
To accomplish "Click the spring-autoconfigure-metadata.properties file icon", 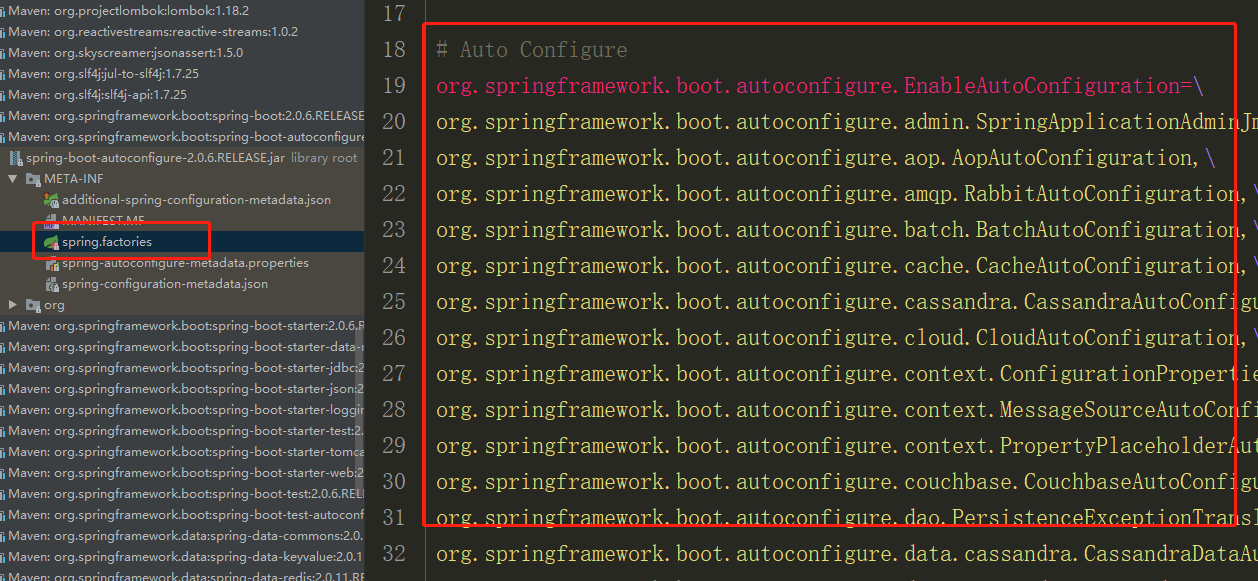I will pyautogui.click(x=51, y=263).
